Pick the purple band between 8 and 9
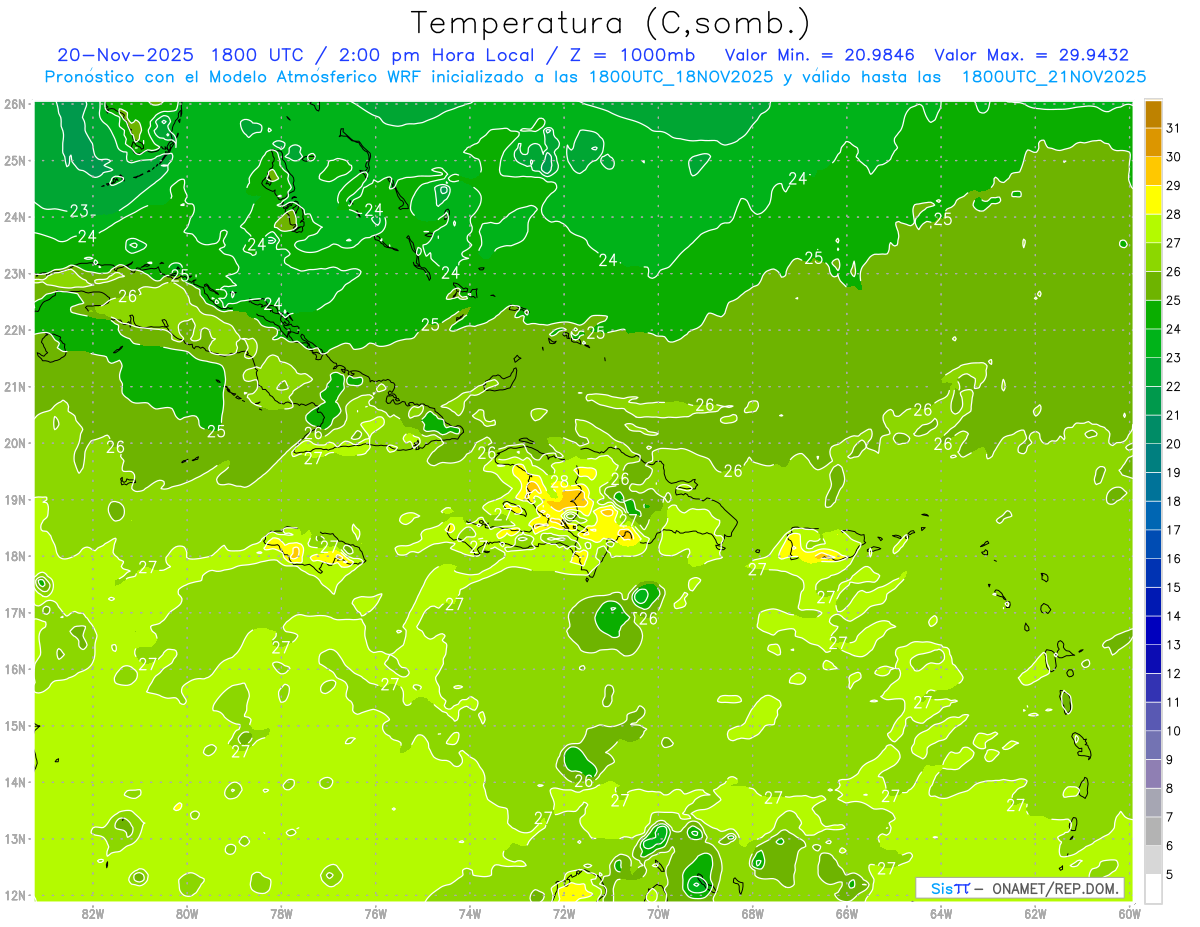Screen dimensions: 1200x927 pyautogui.click(x=1154, y=774)
